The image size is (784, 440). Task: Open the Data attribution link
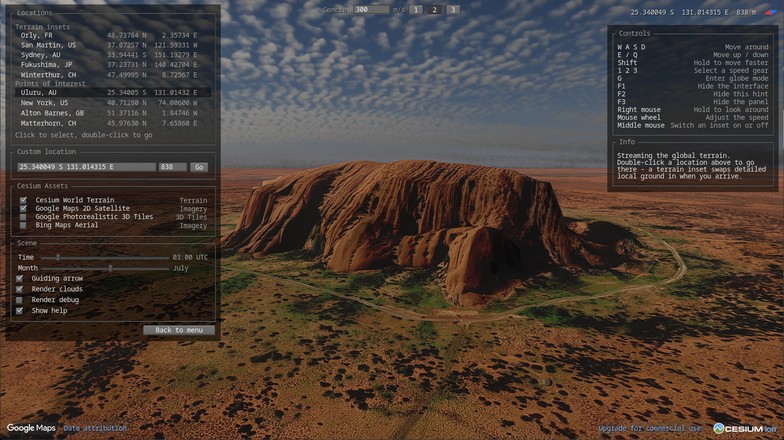coord(95,428)
